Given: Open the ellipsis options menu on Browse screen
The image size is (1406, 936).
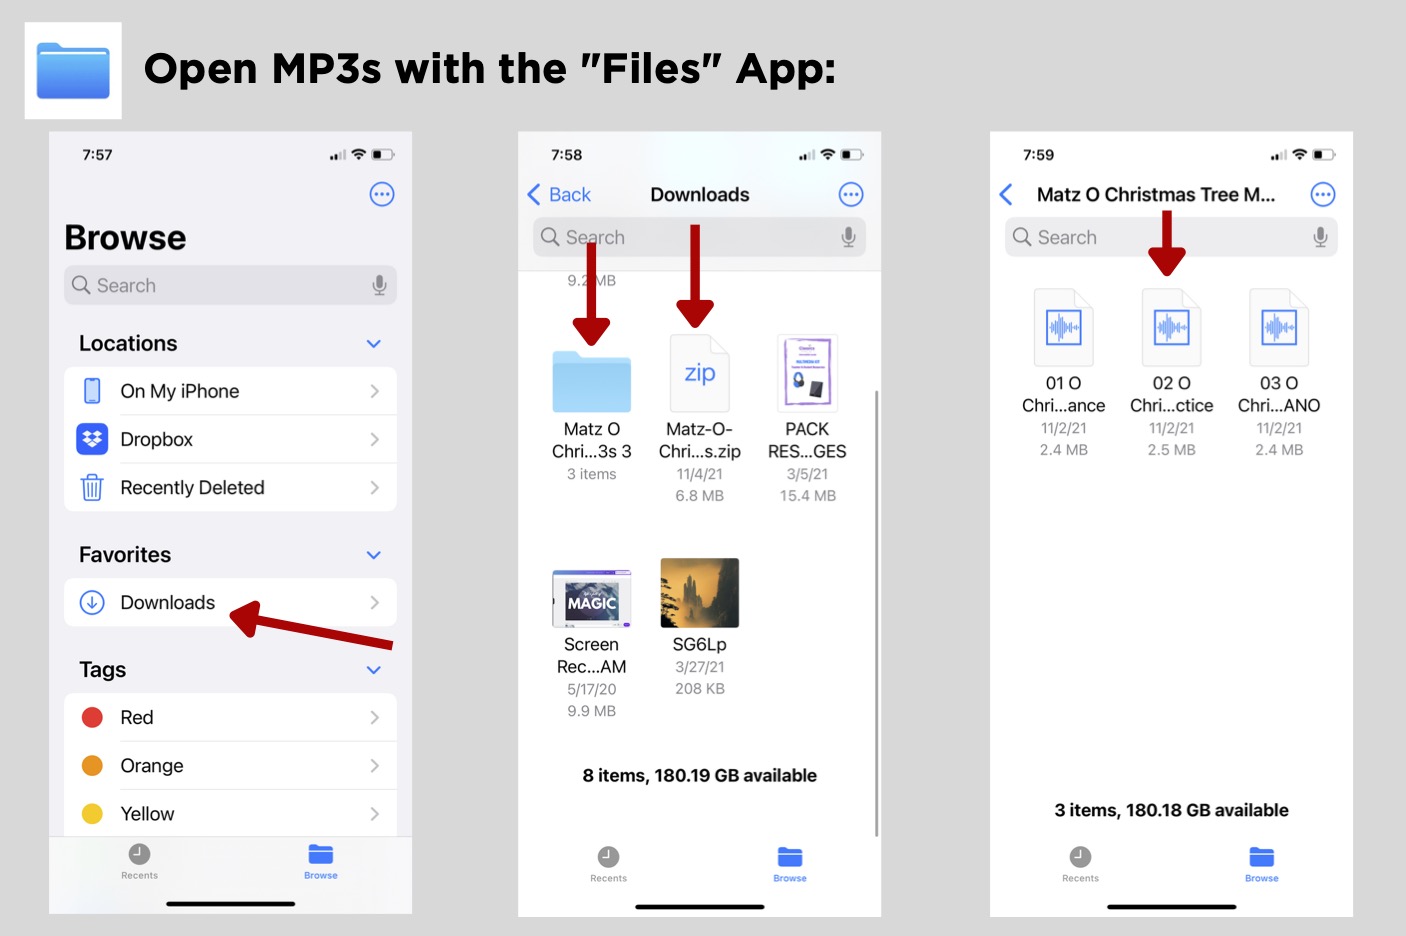Looking at the screenshot, I should pos(382,194).
